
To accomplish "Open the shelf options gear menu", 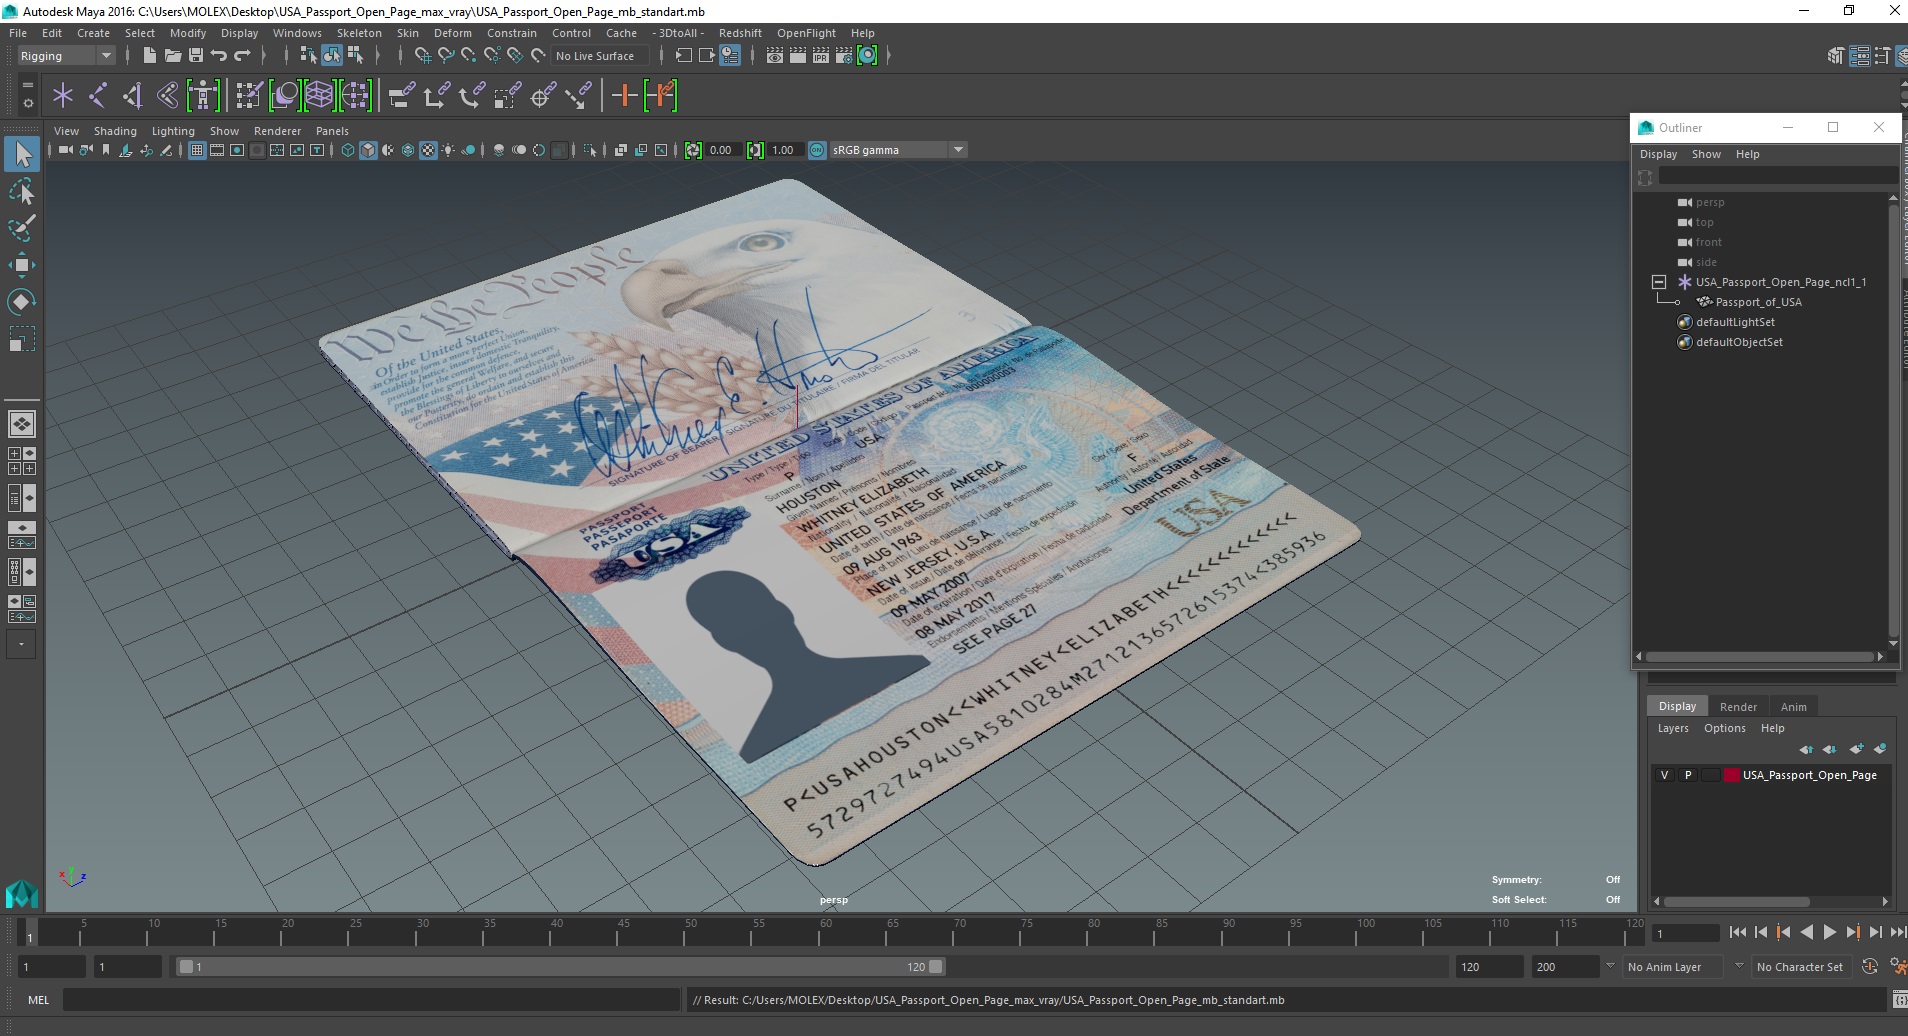I will tap(28, 103).
